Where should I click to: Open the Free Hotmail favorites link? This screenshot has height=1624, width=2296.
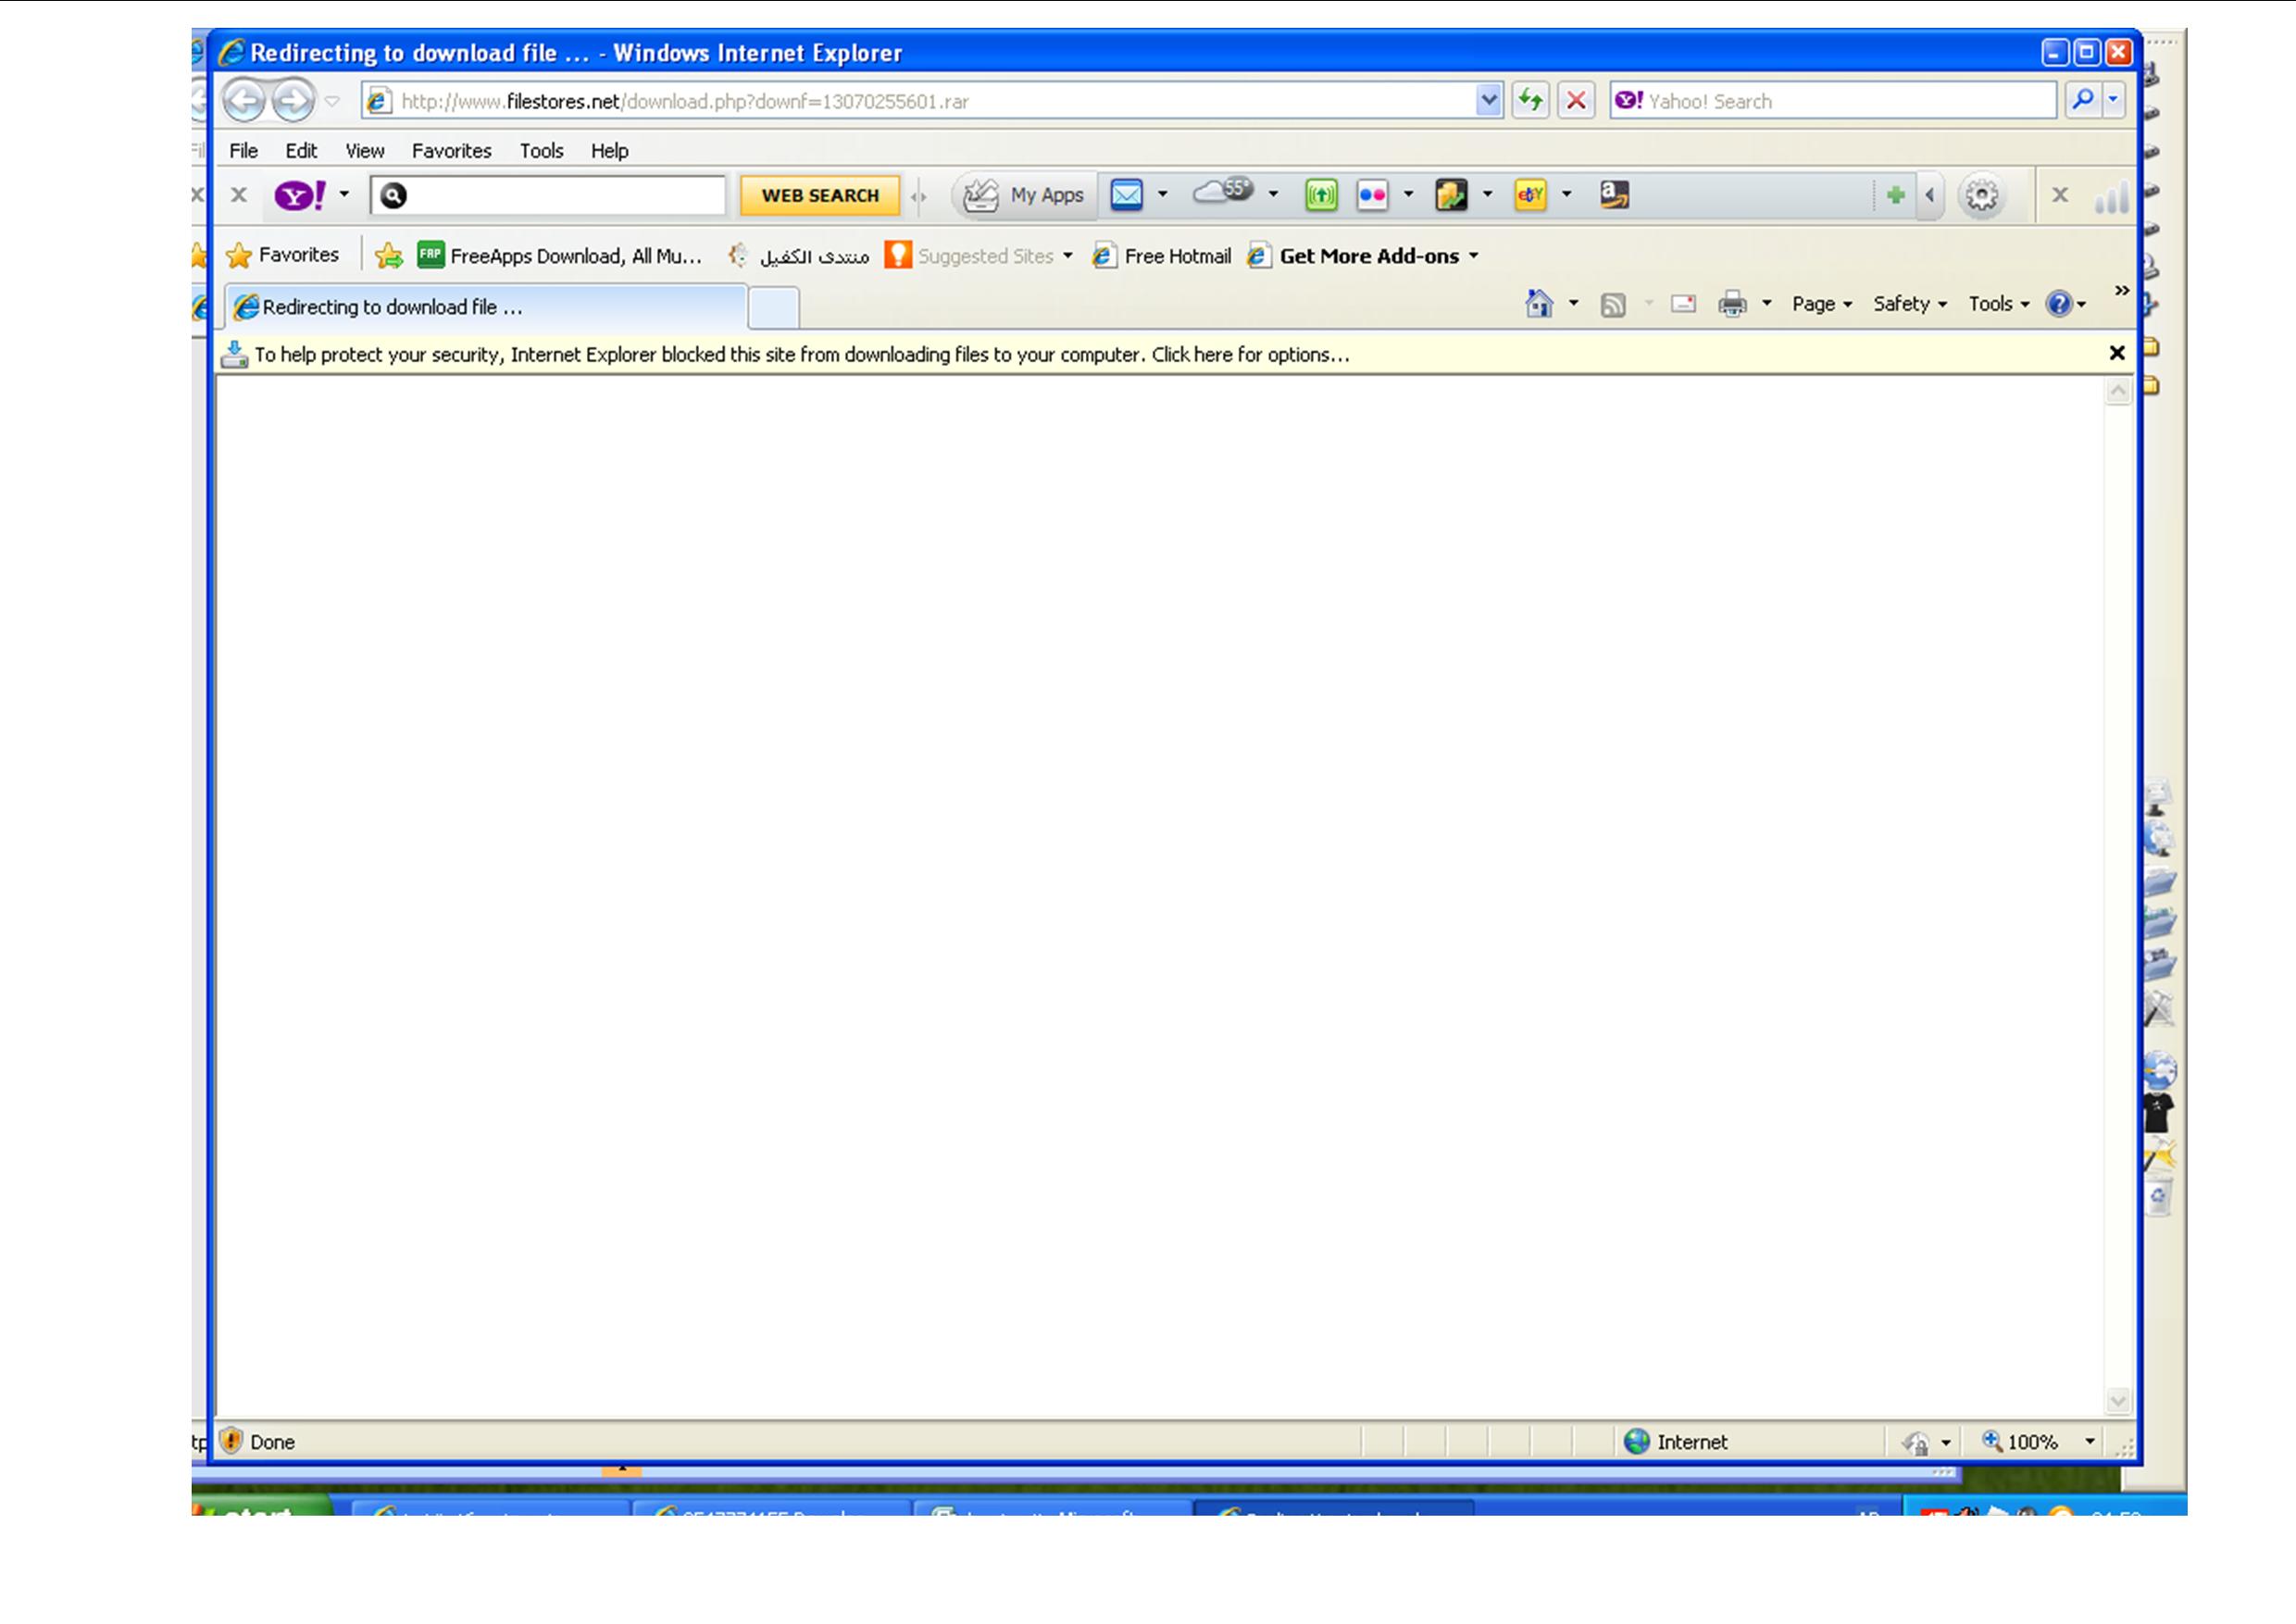point(1176,256)
